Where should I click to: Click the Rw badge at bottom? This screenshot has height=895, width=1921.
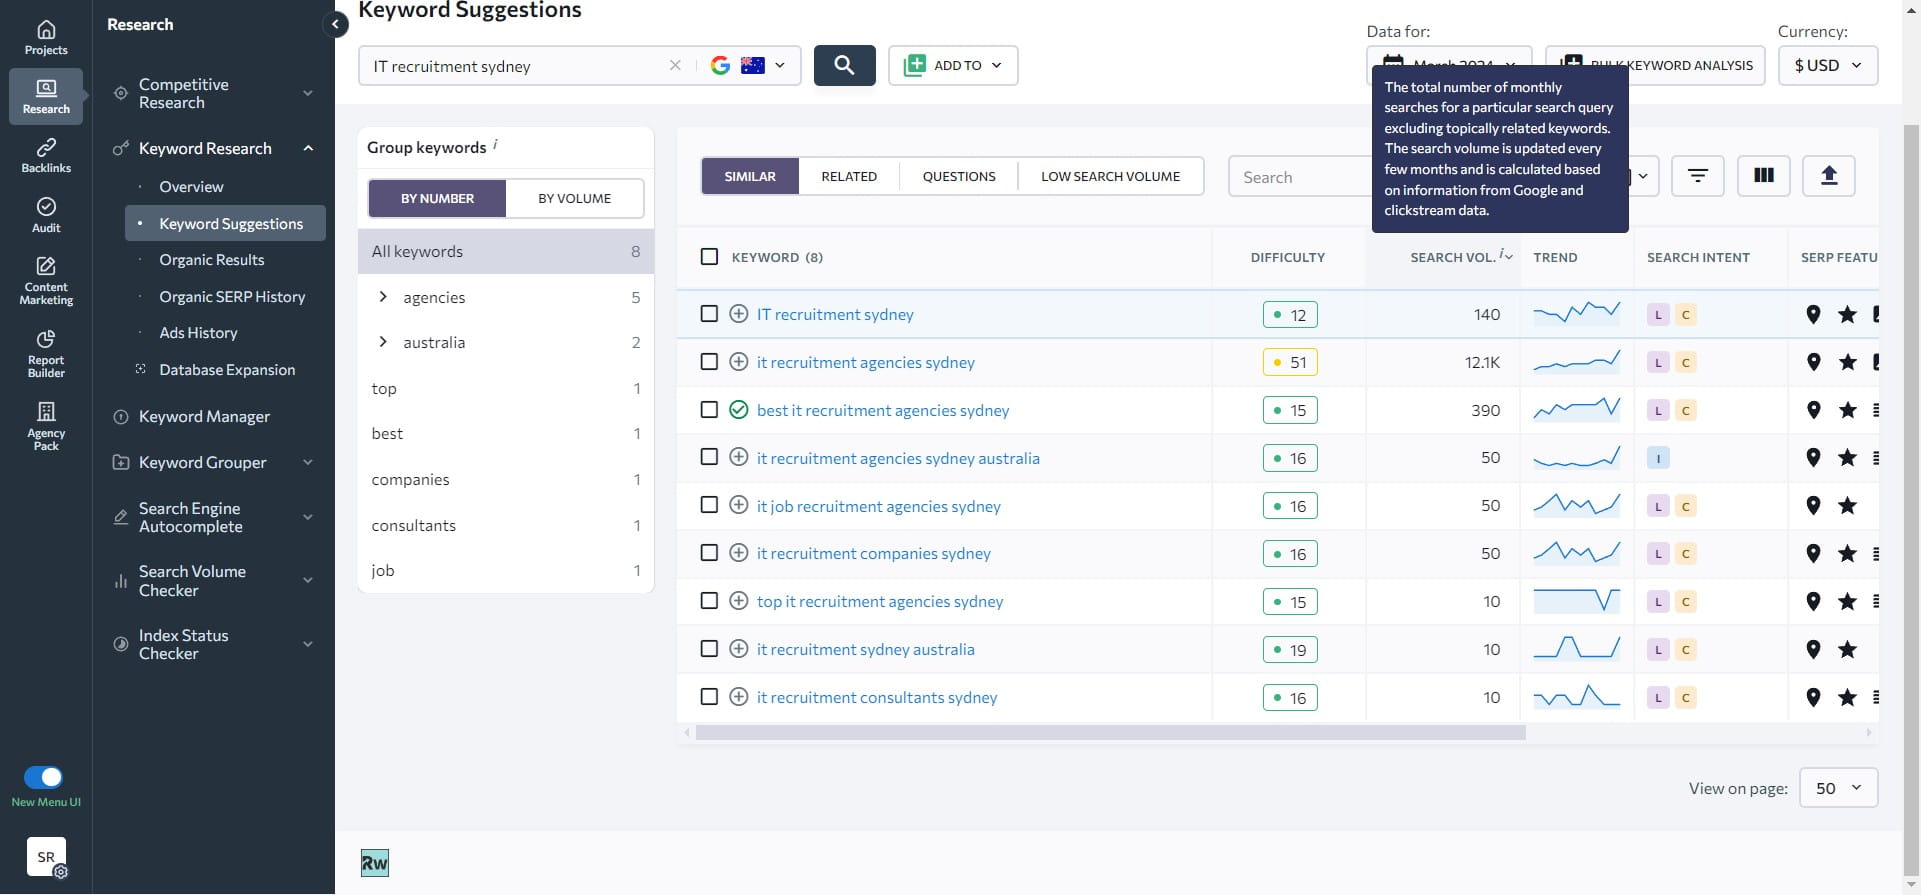point(374,863)
